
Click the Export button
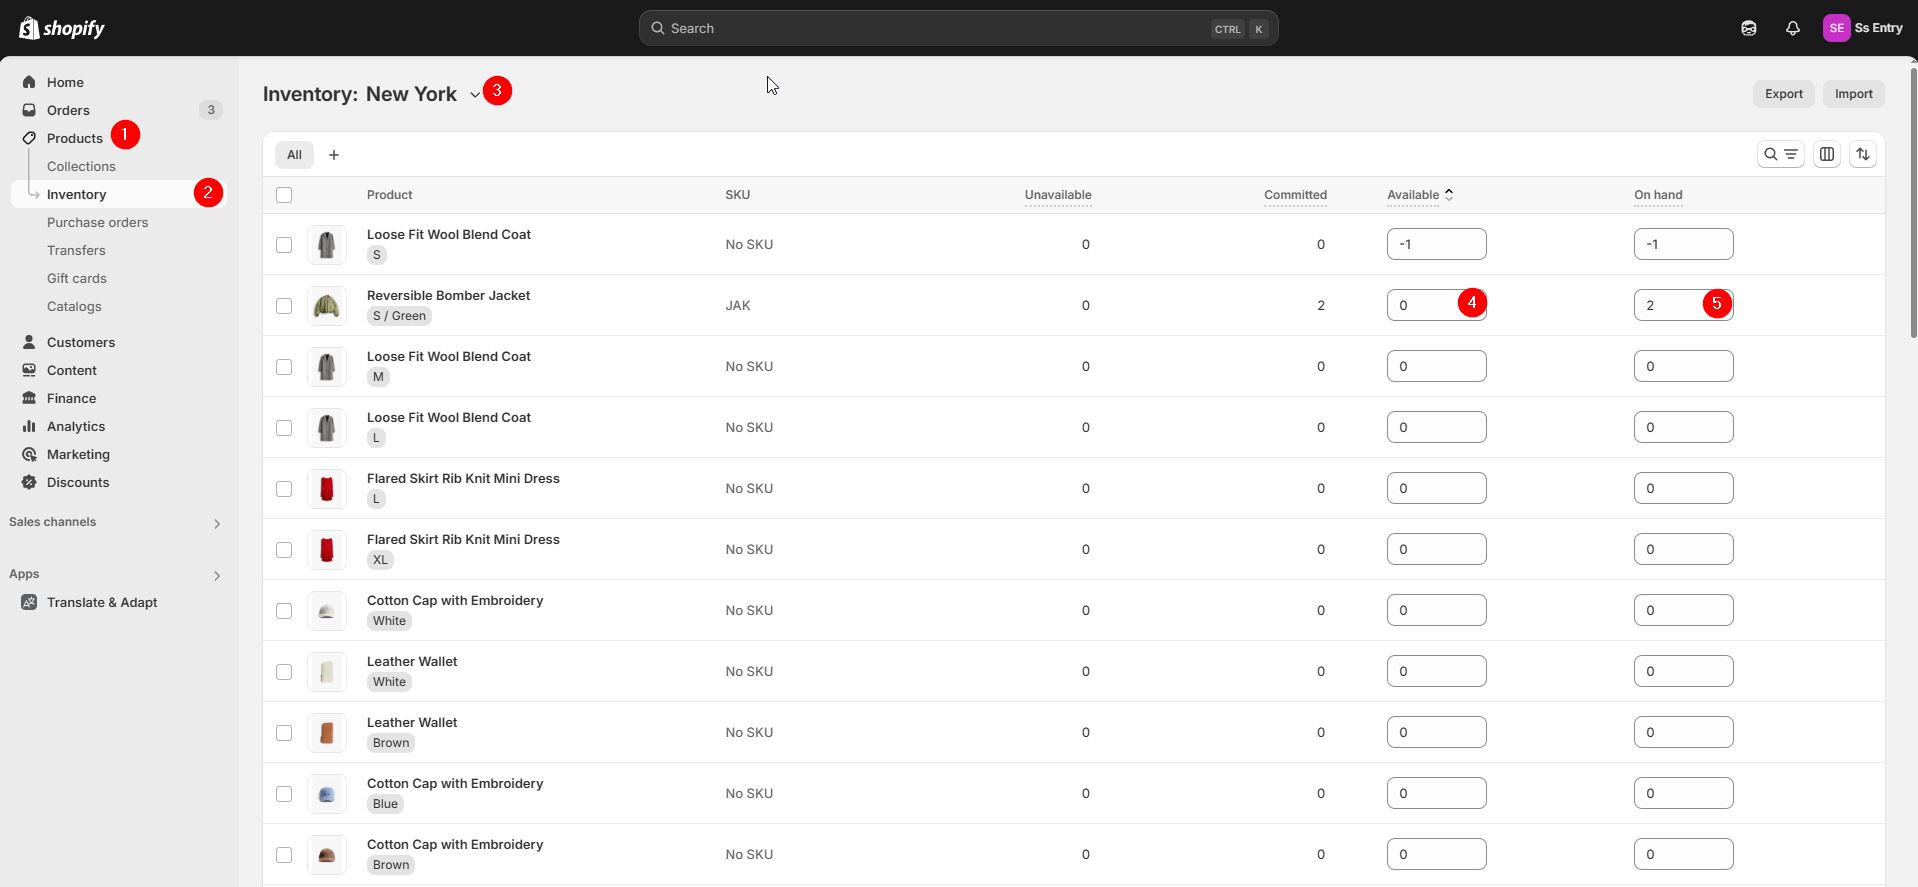pyautogui.click(x=1783, y=94)
